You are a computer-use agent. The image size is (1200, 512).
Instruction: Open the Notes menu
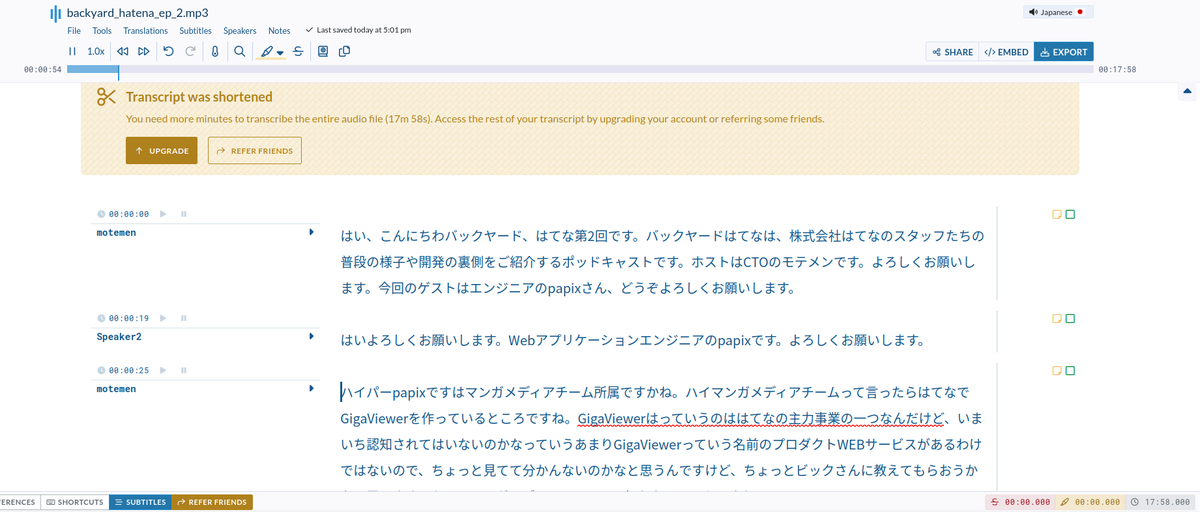click(x=279, y=31)
